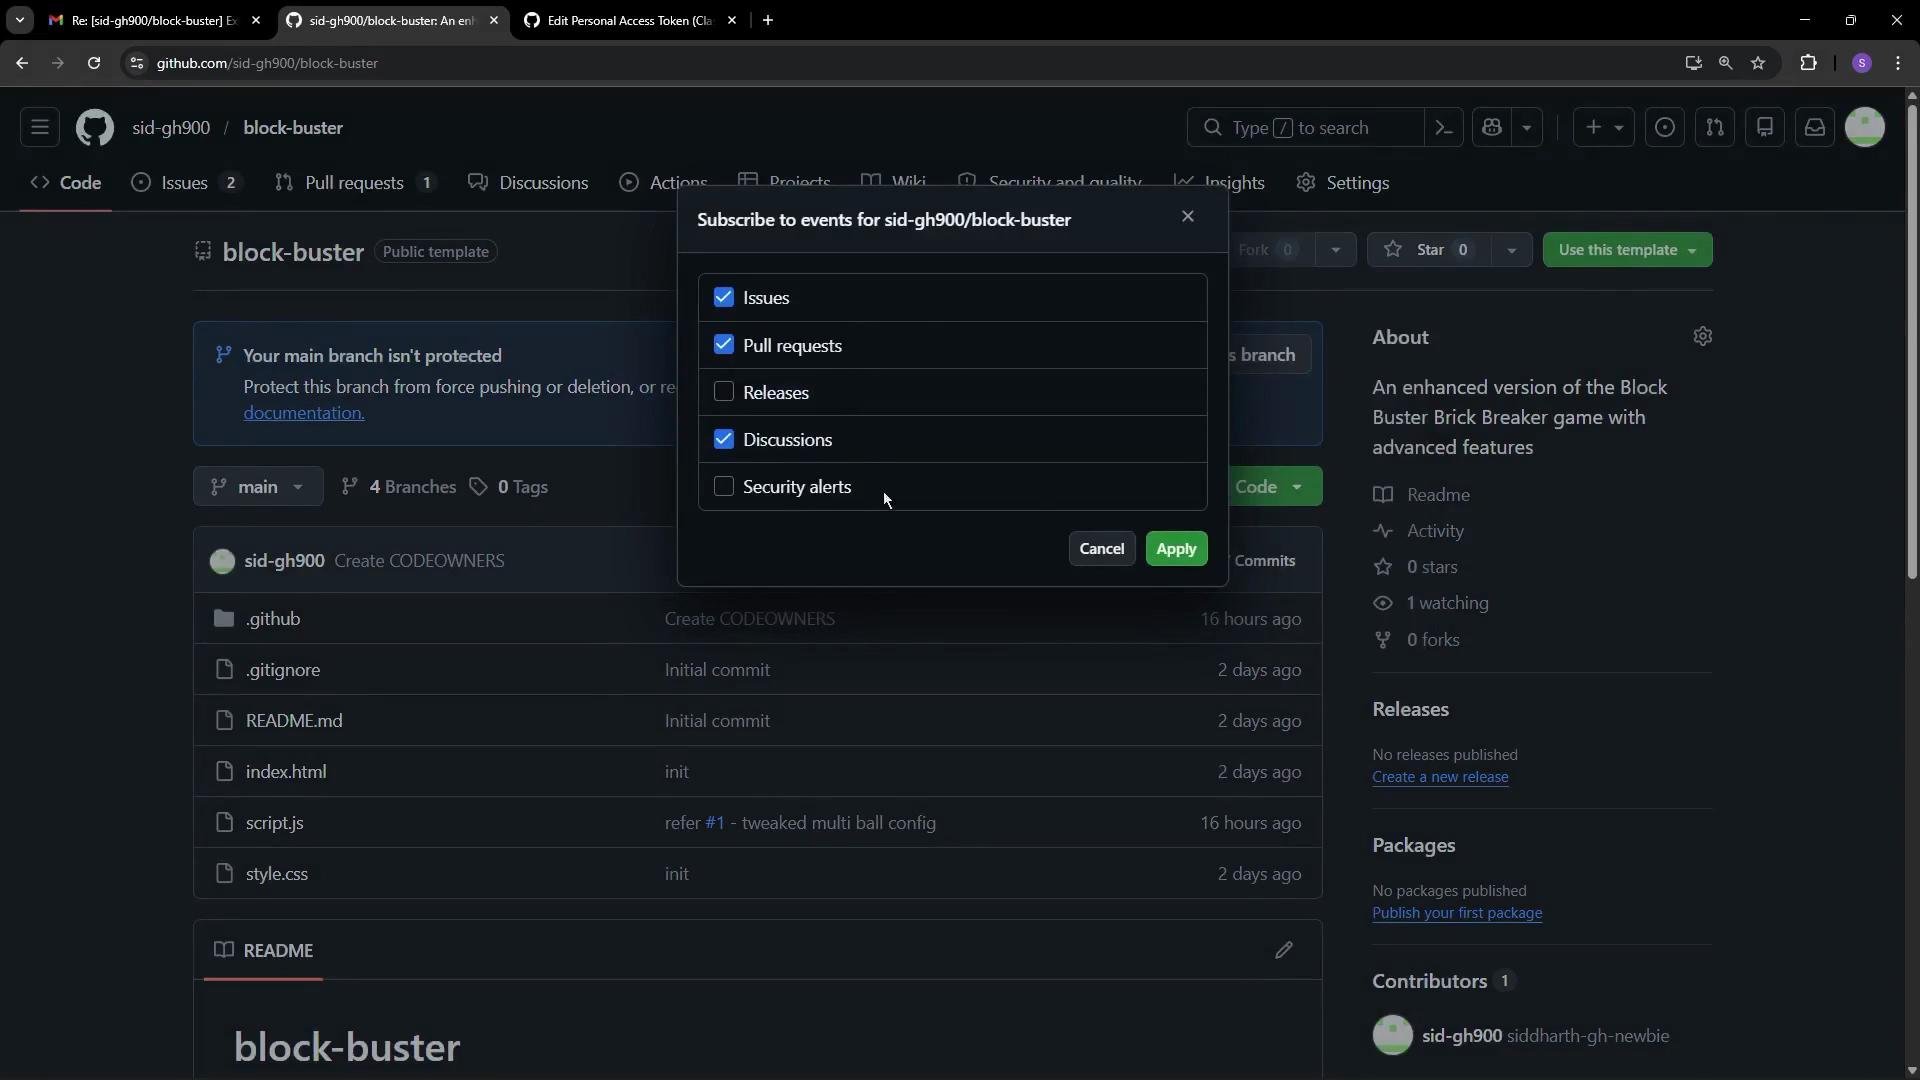Click Publish your first package link

(x=1457, y=913)
